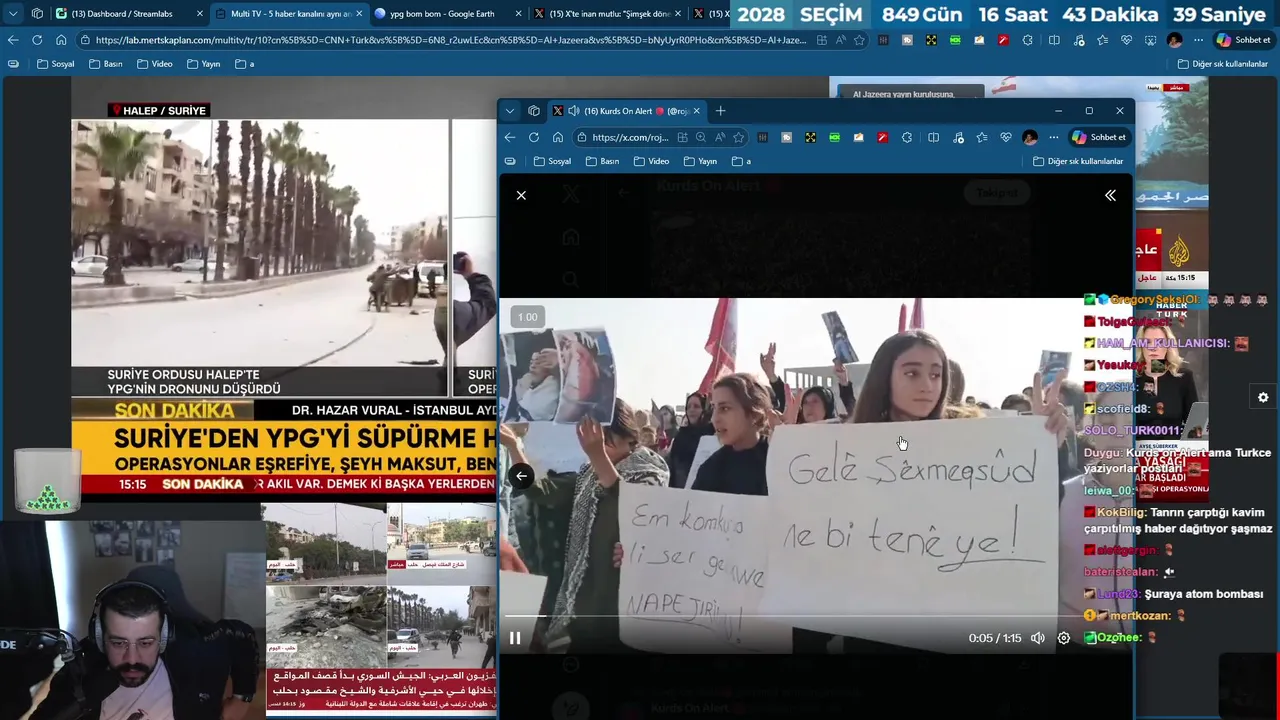This screenshot has width=1280, height=720.
Task: Click the previous media arrow in X viewer
Action: tap(521, 476)
